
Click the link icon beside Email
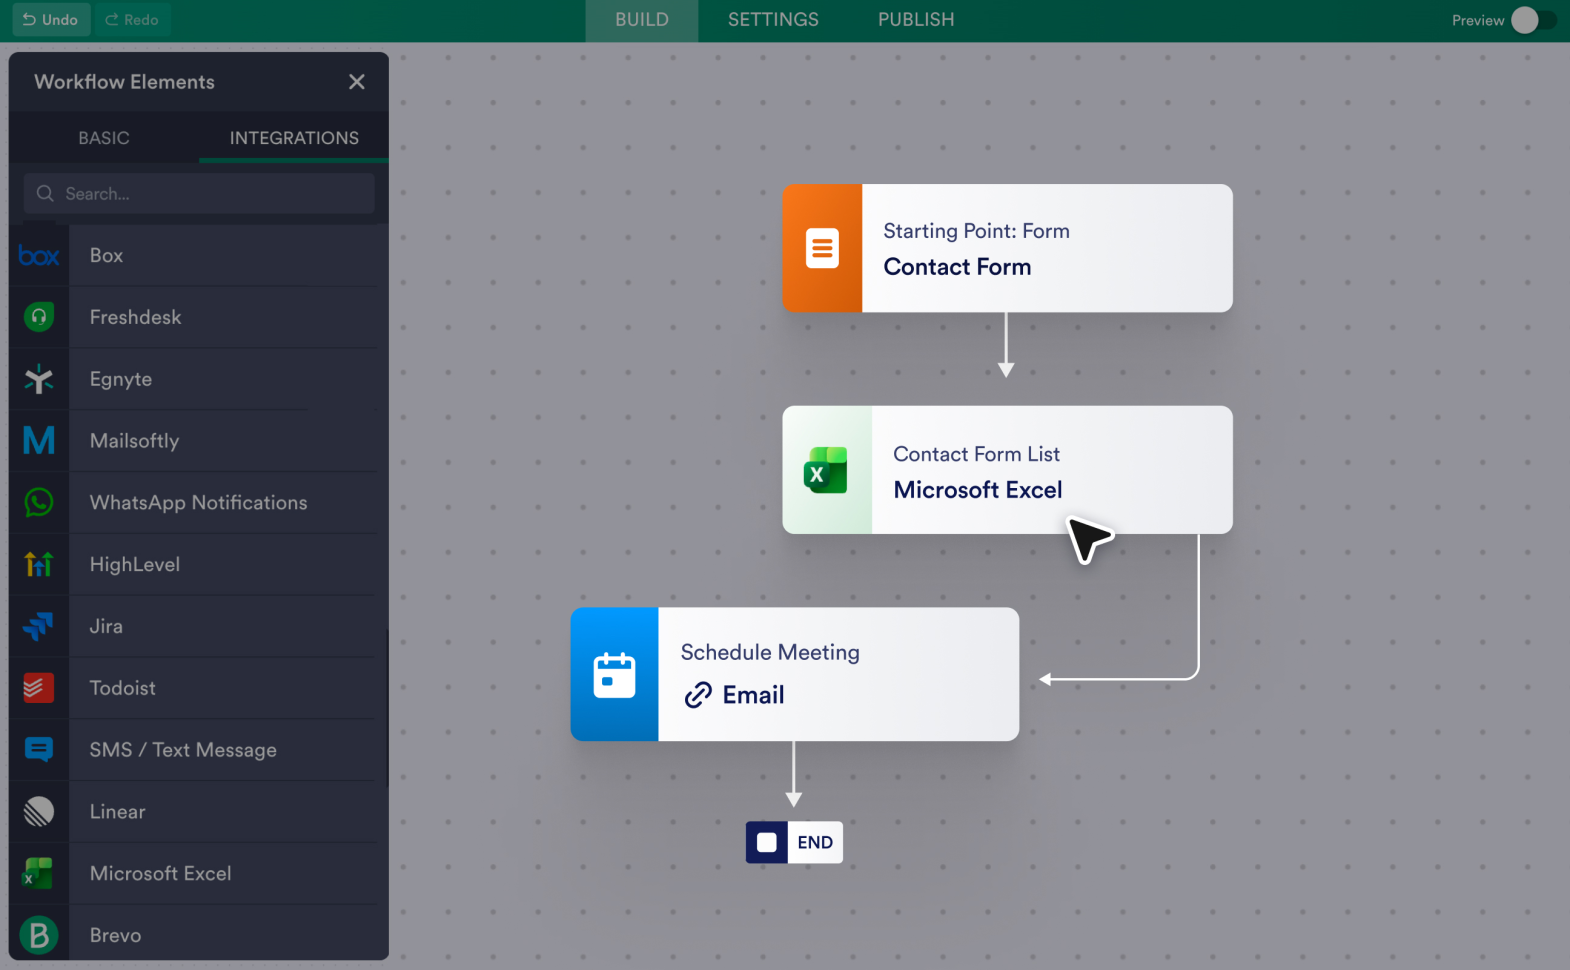(x=698, y=695)
